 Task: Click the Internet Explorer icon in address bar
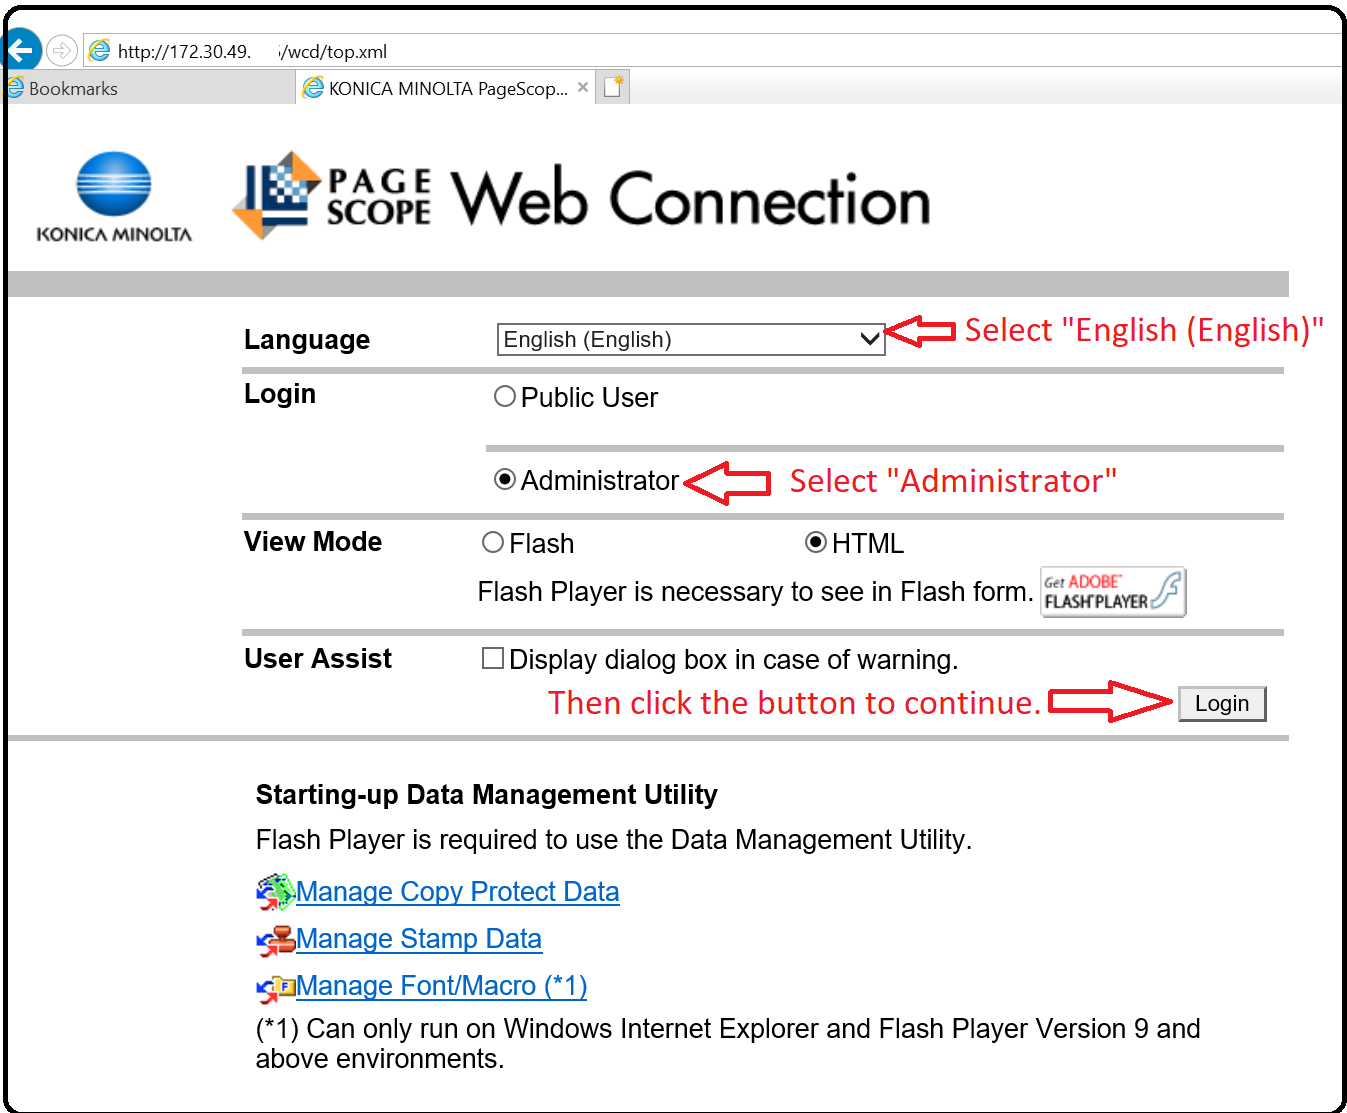(99, 50)
